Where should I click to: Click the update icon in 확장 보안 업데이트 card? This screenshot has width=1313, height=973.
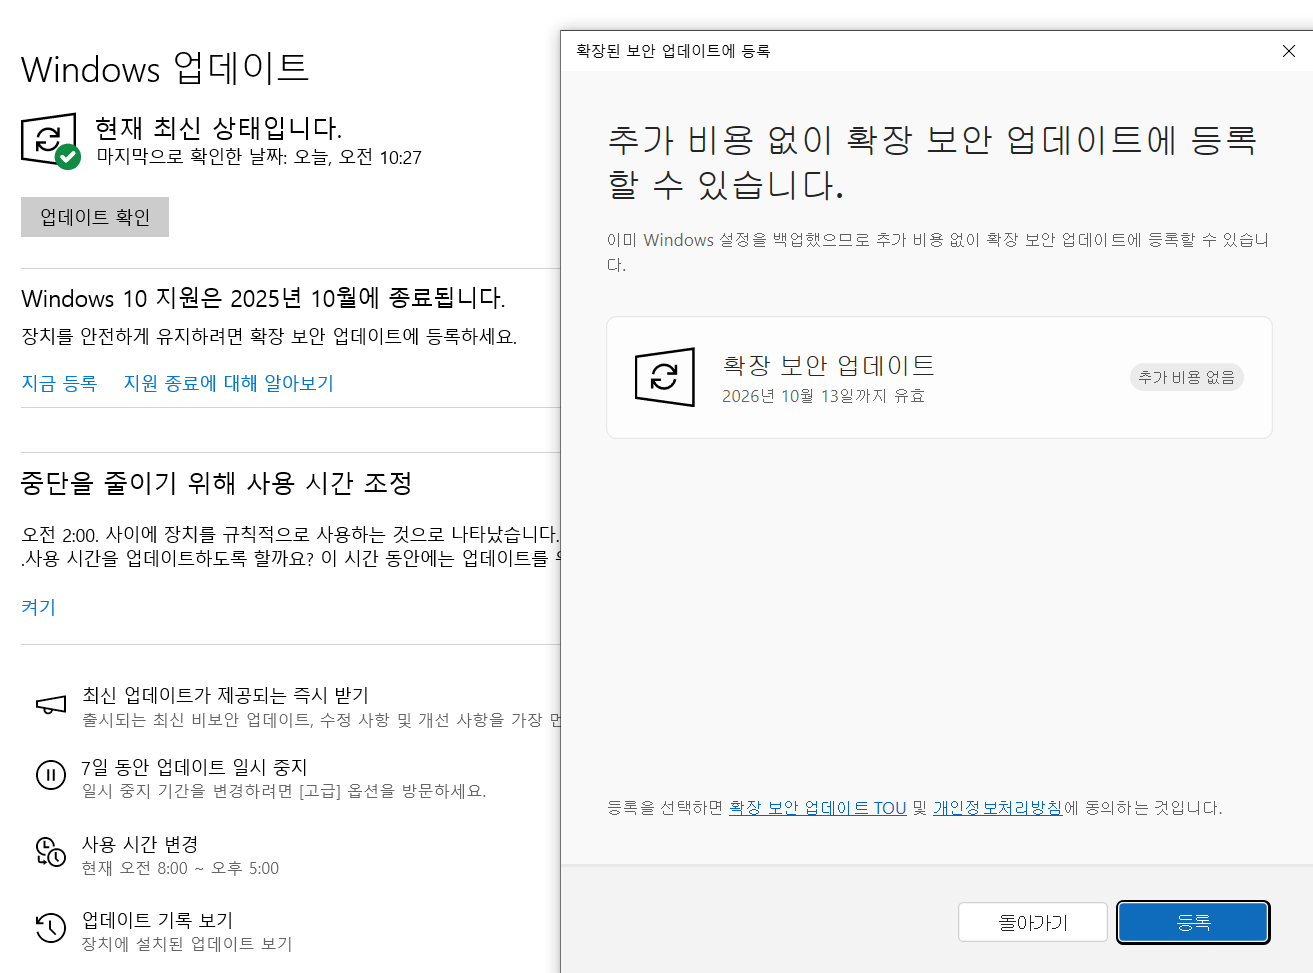click(665, 377)
